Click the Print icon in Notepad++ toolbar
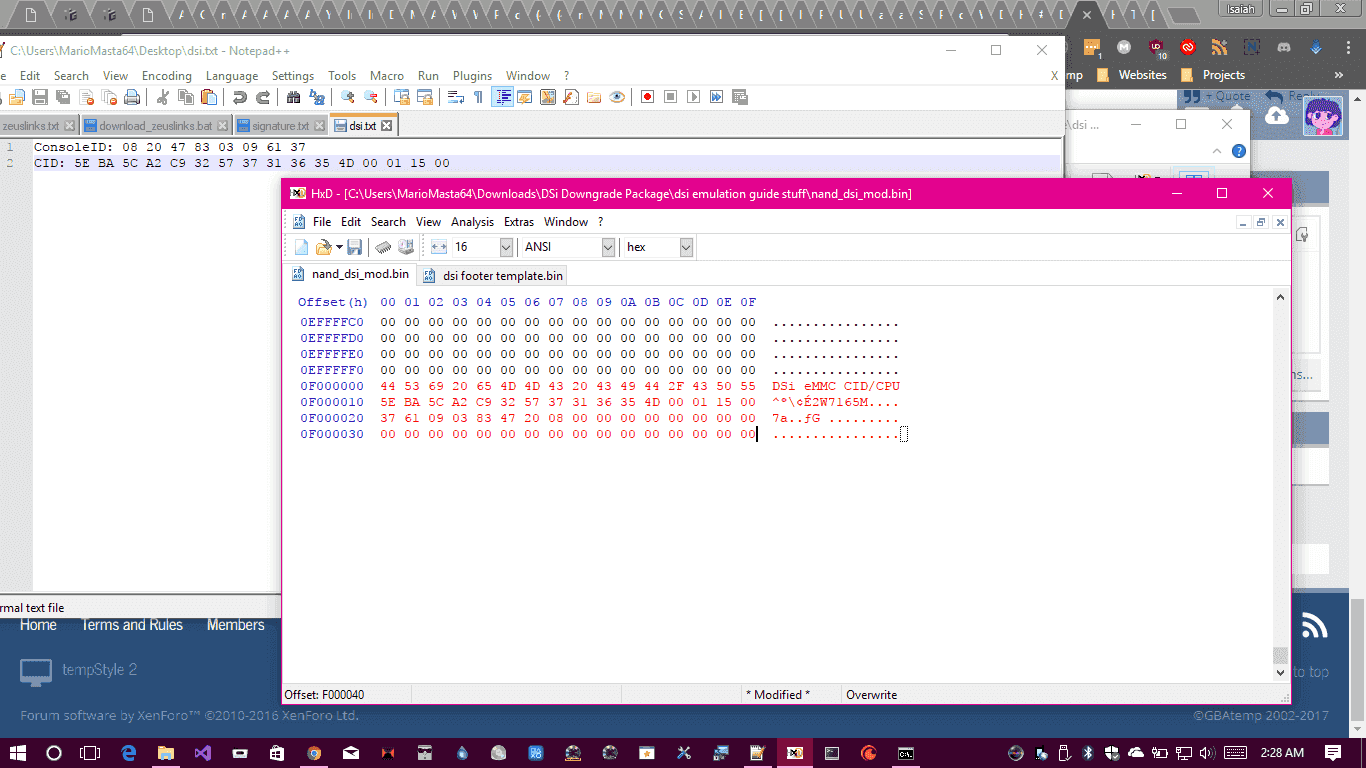Screen dimensions: 1366x768 click(x=132, y=97)
